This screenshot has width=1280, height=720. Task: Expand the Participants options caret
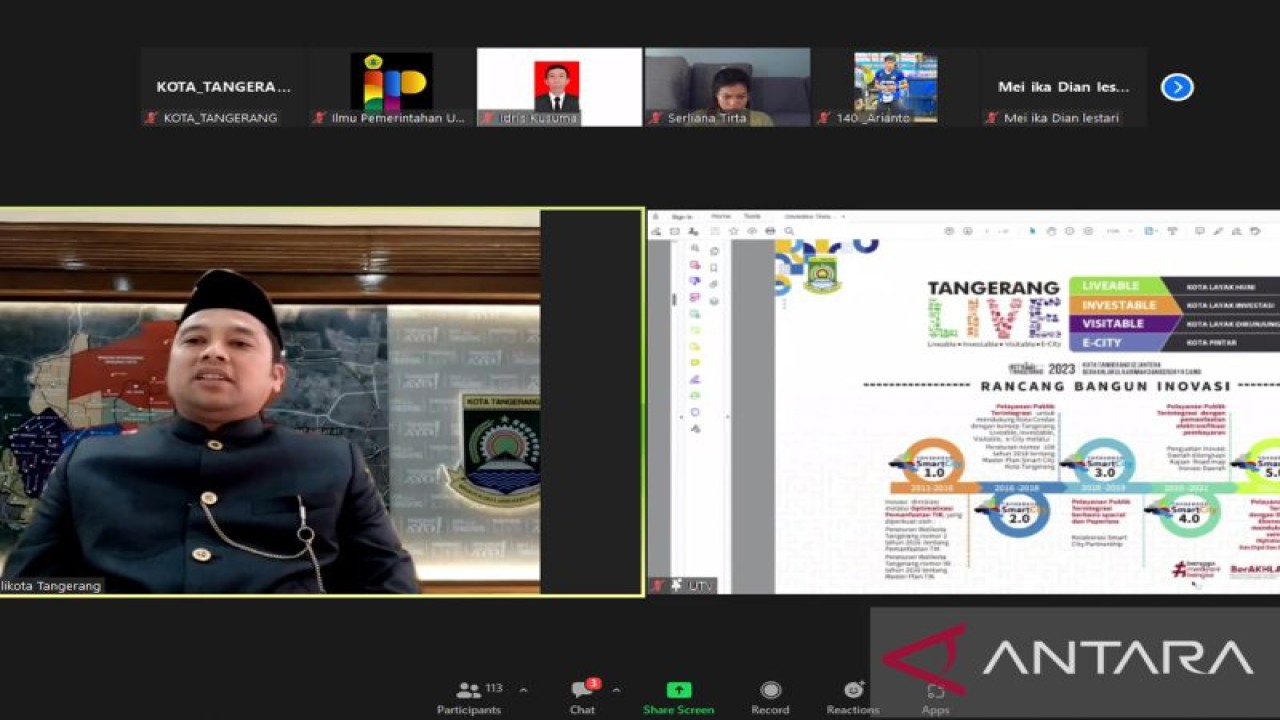[523, 690]
